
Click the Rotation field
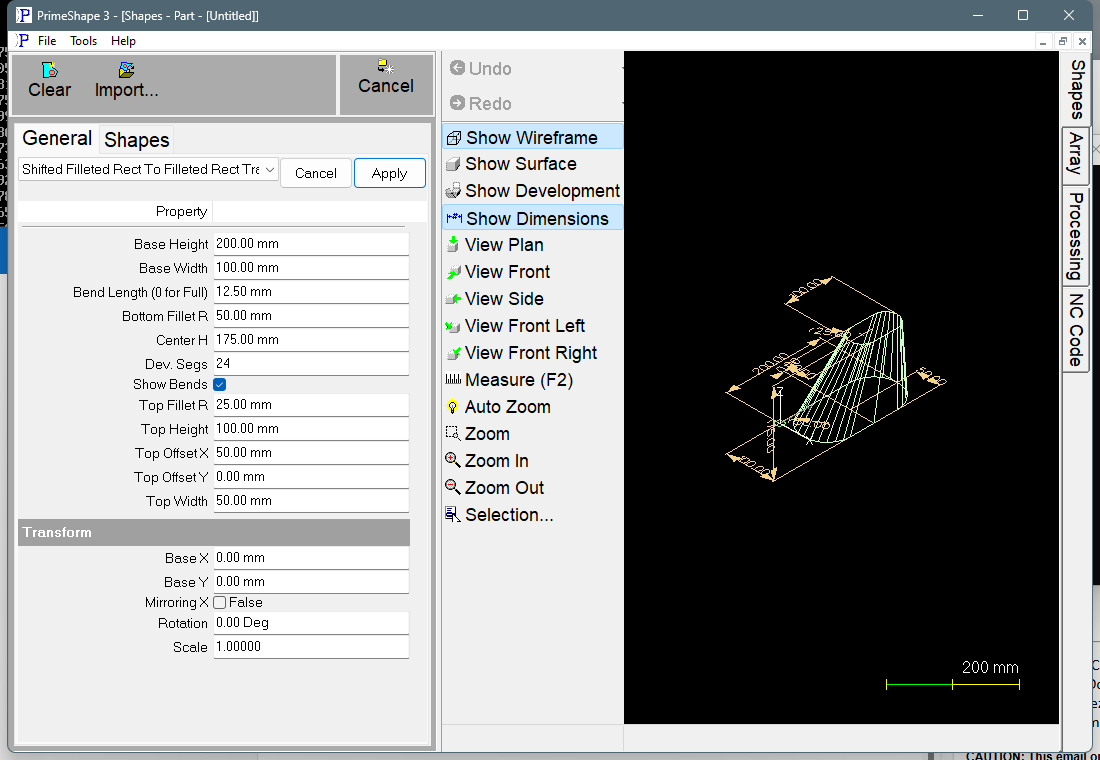coord(311,623)
